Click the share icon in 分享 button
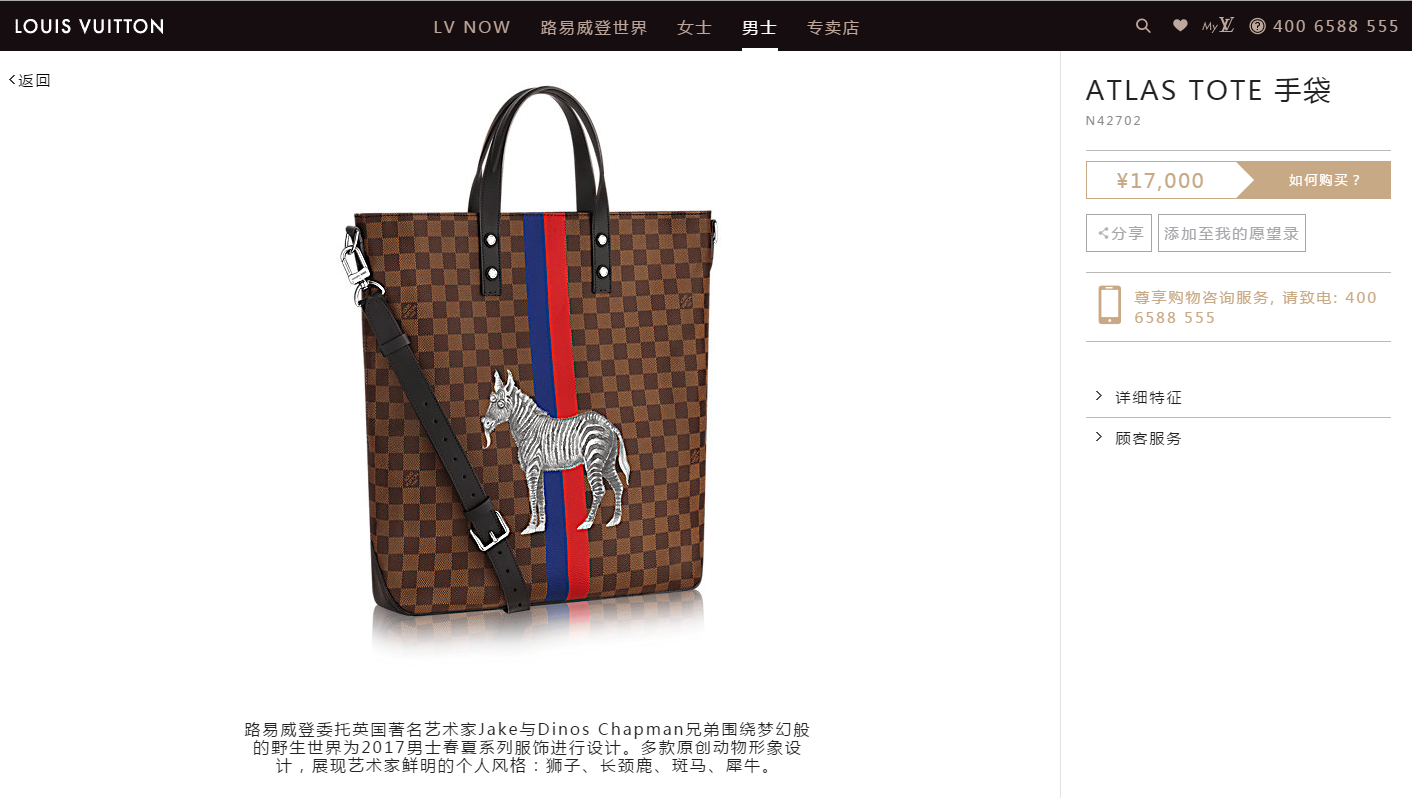 click(x=1103, y=233)
